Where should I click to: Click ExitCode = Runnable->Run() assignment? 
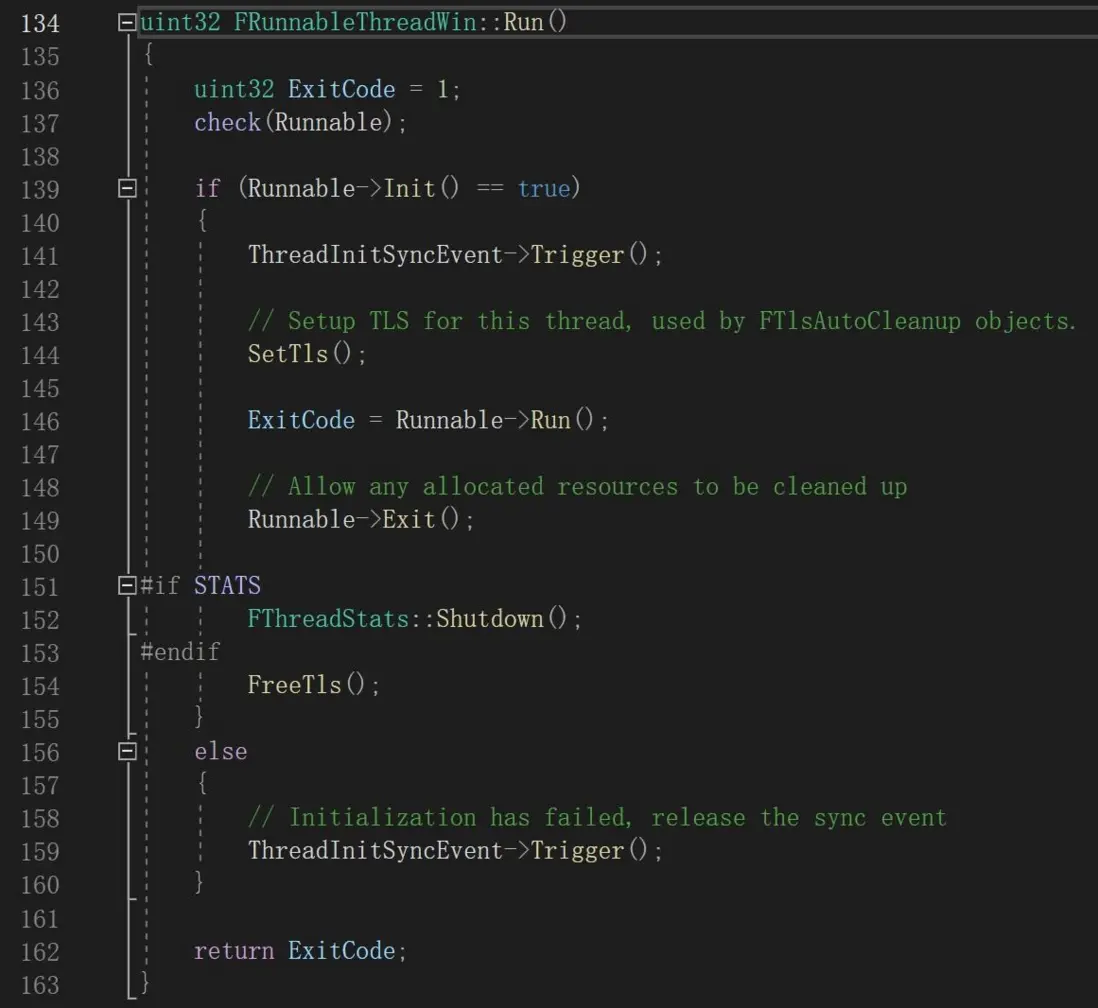428,420
